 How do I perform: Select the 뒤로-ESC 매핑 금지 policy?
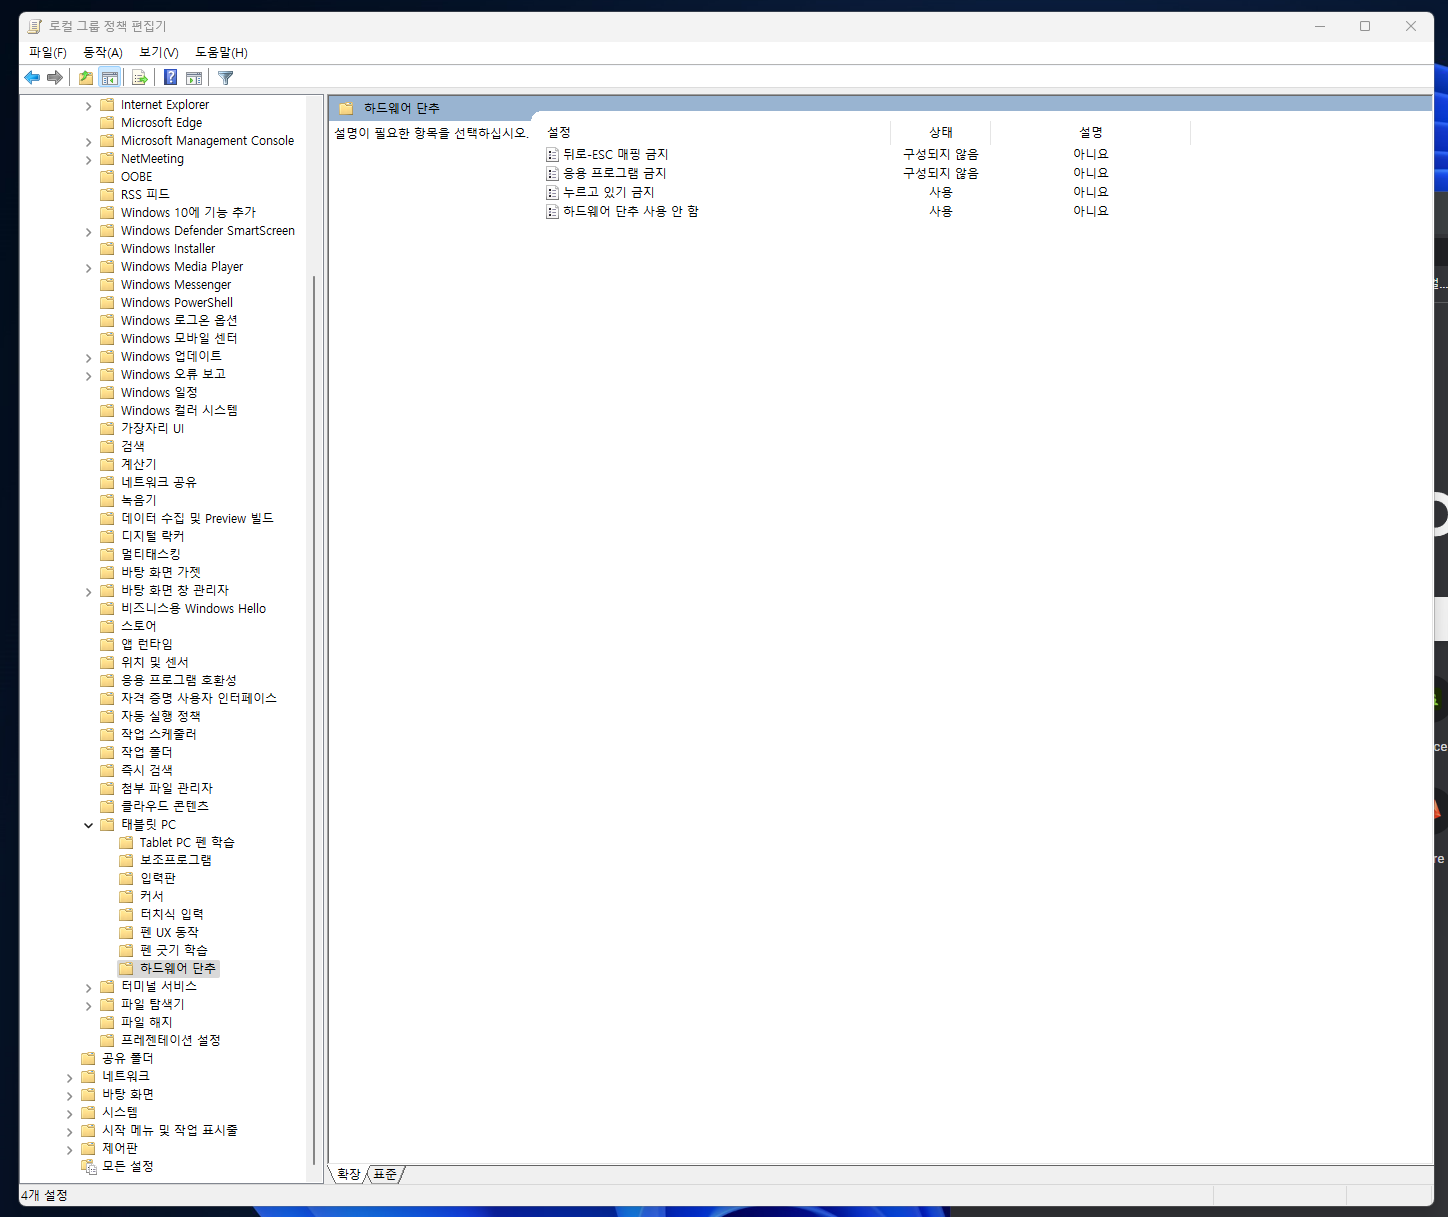coord(615,154)
